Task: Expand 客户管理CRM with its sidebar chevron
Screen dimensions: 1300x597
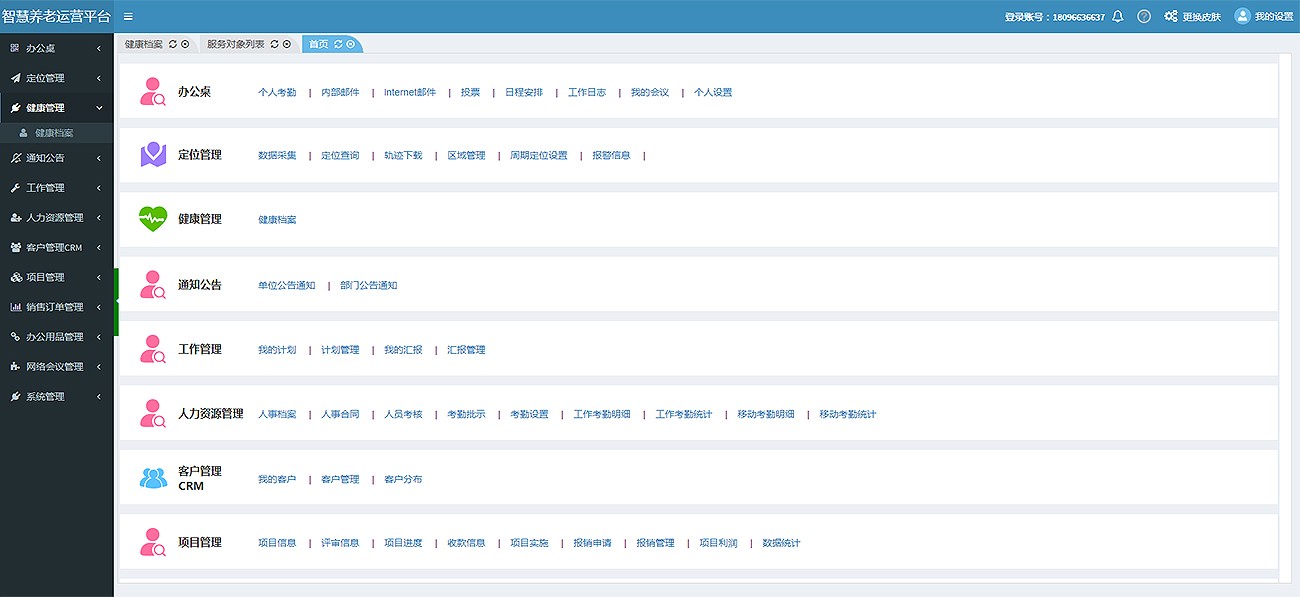Action: [99, 247]
